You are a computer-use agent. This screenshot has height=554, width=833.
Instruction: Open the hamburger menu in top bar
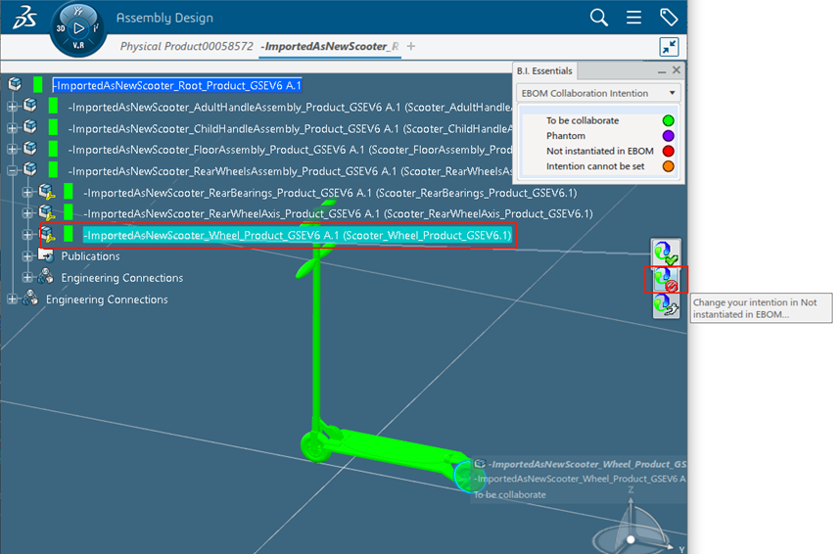coord(633,17)
